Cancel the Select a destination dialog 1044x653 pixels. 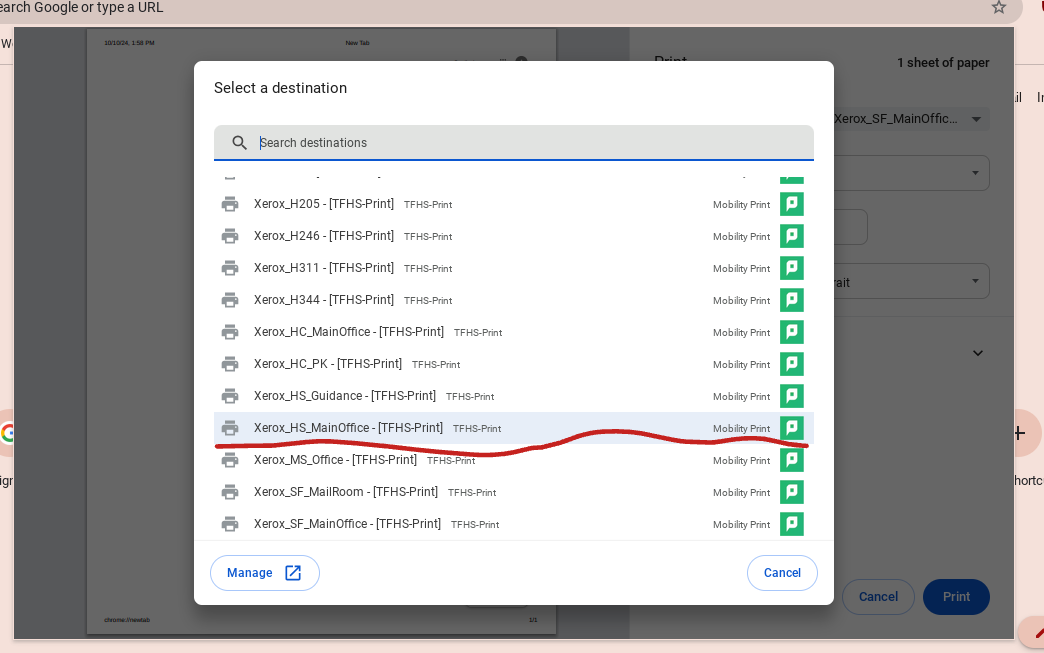(x=782, y=572)
